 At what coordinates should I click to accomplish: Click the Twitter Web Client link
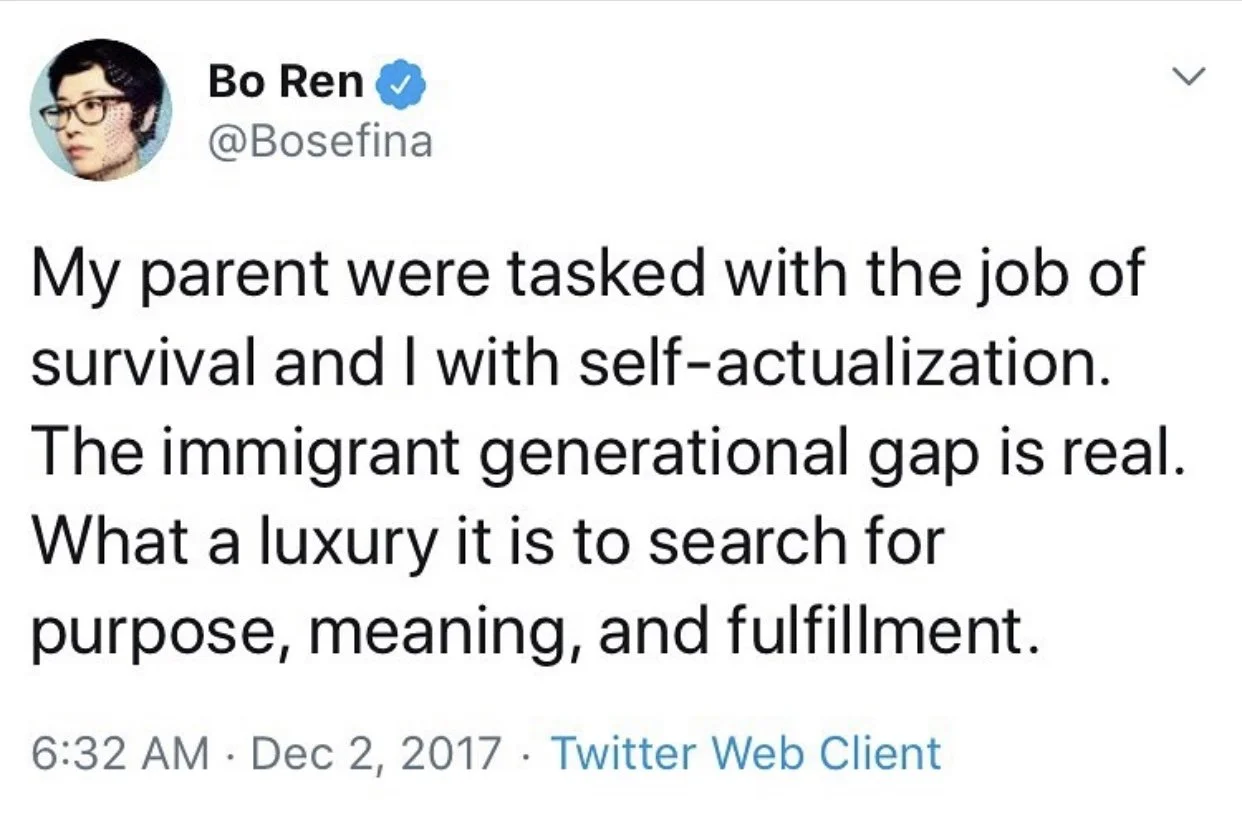coord(745,753)
